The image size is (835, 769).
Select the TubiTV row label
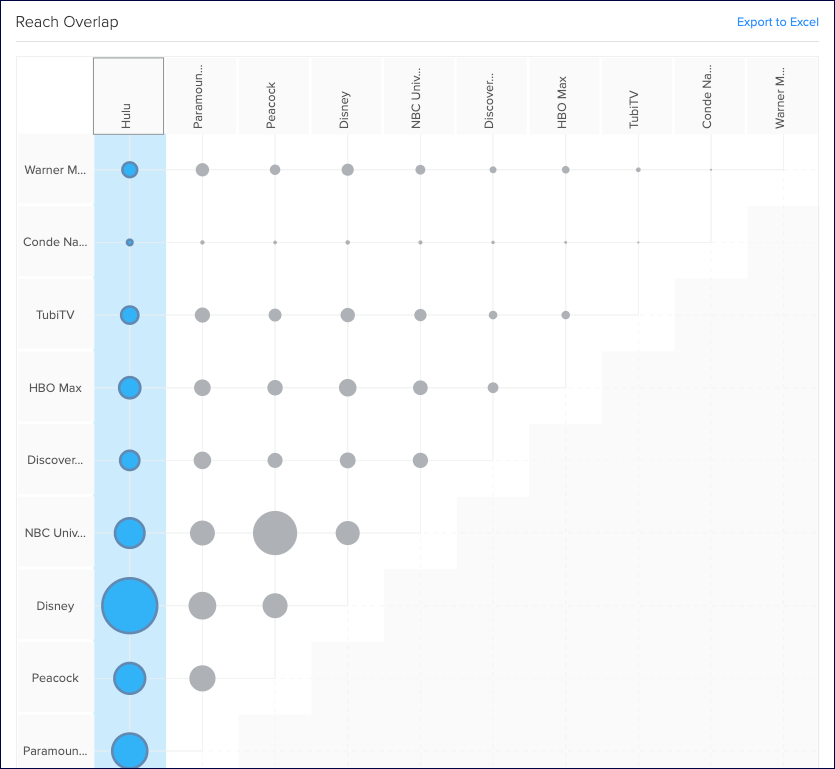[55, 315]
